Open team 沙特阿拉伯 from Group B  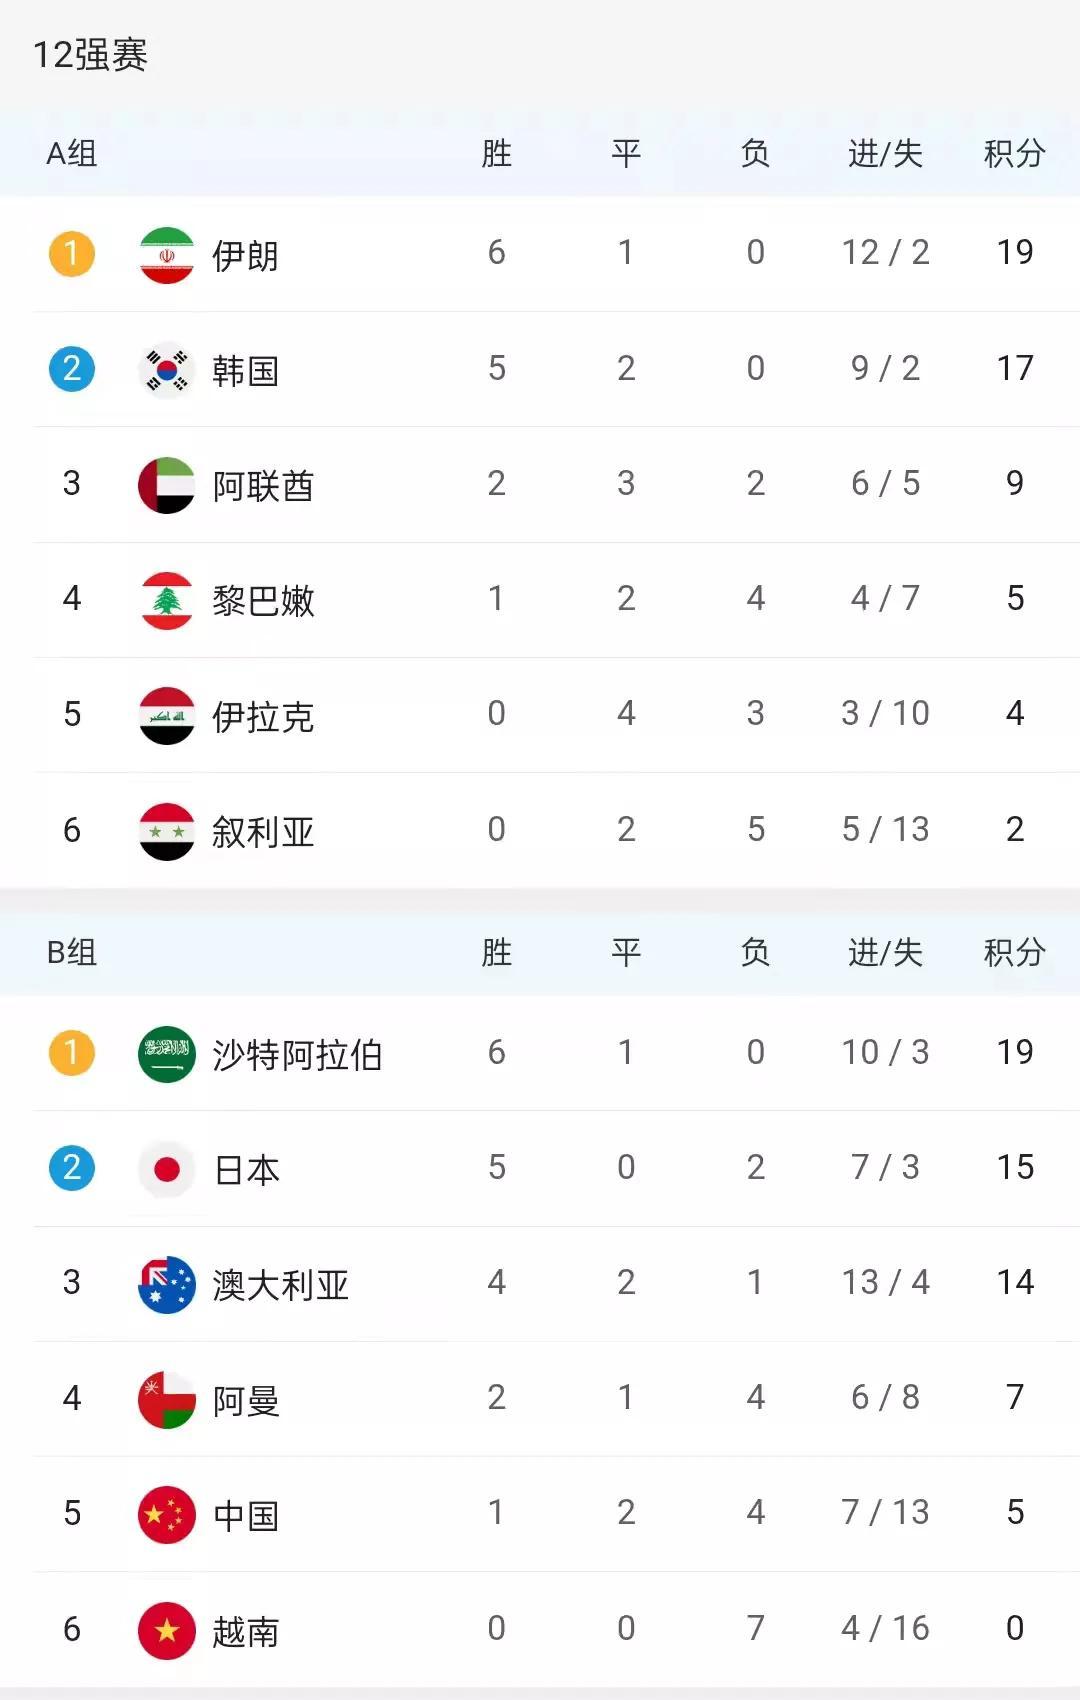(x=297, y=1055)
